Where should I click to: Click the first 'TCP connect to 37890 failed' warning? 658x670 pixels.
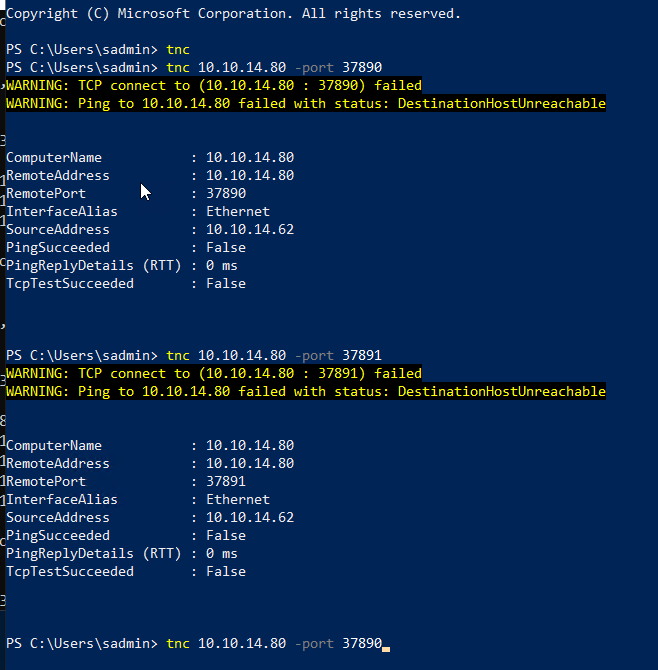coord(214,85)
